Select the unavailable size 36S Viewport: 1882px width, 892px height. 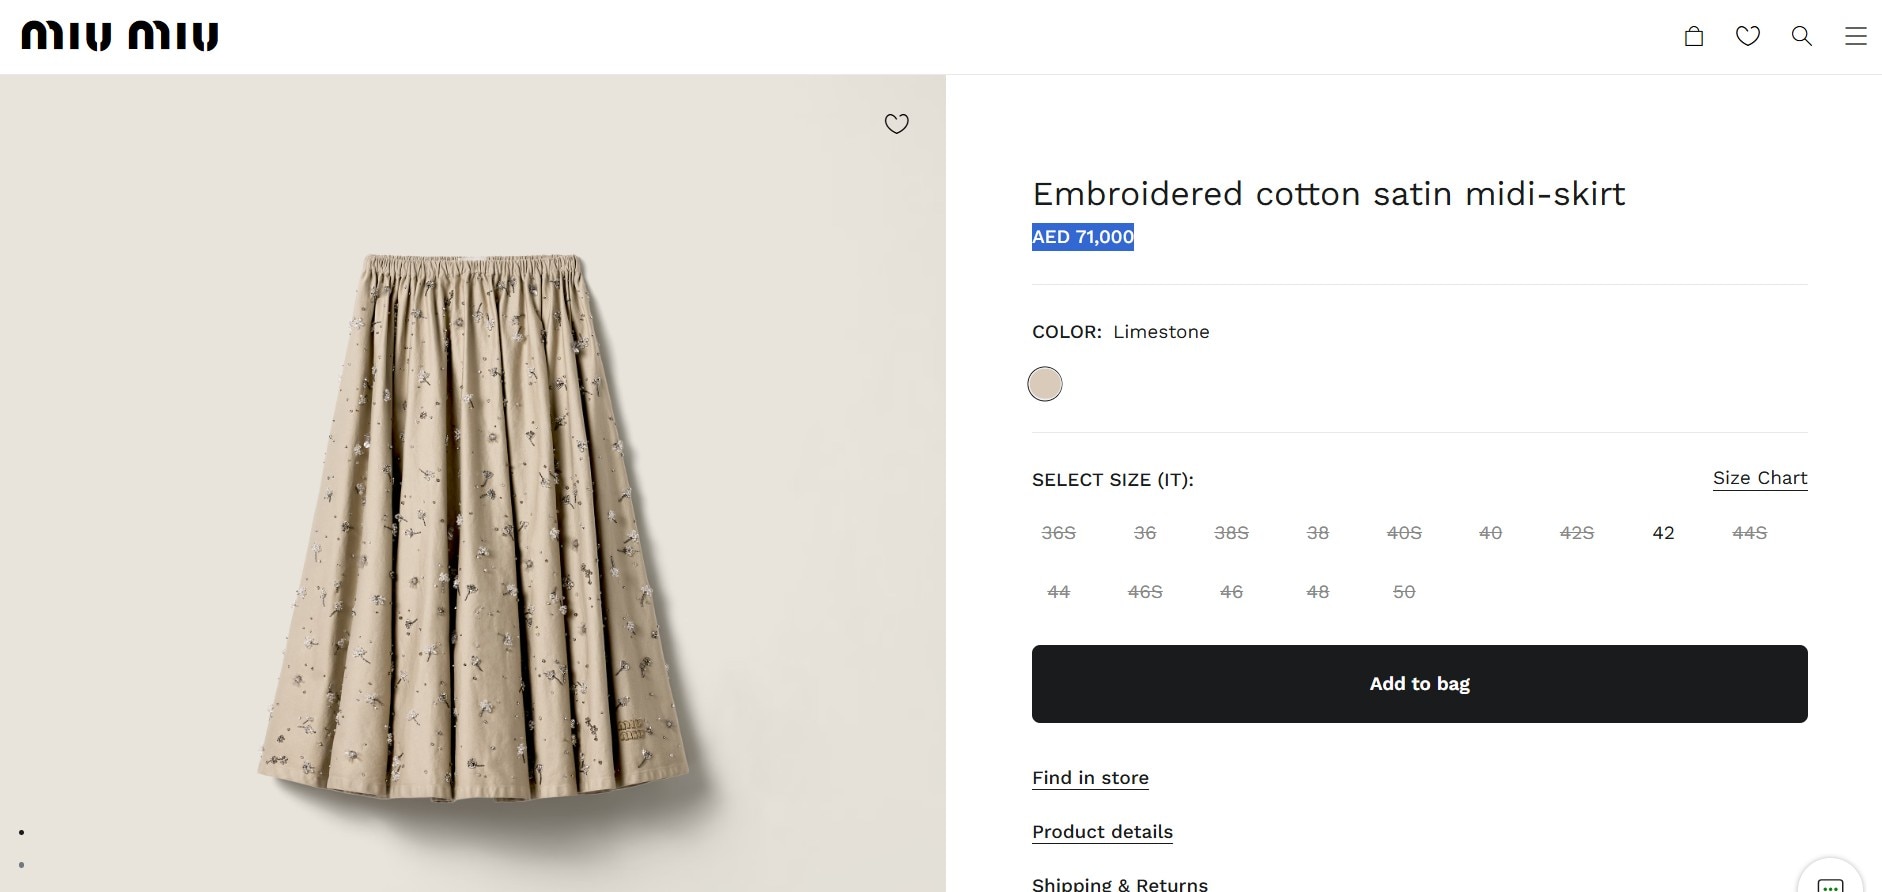click(1058, 533)
